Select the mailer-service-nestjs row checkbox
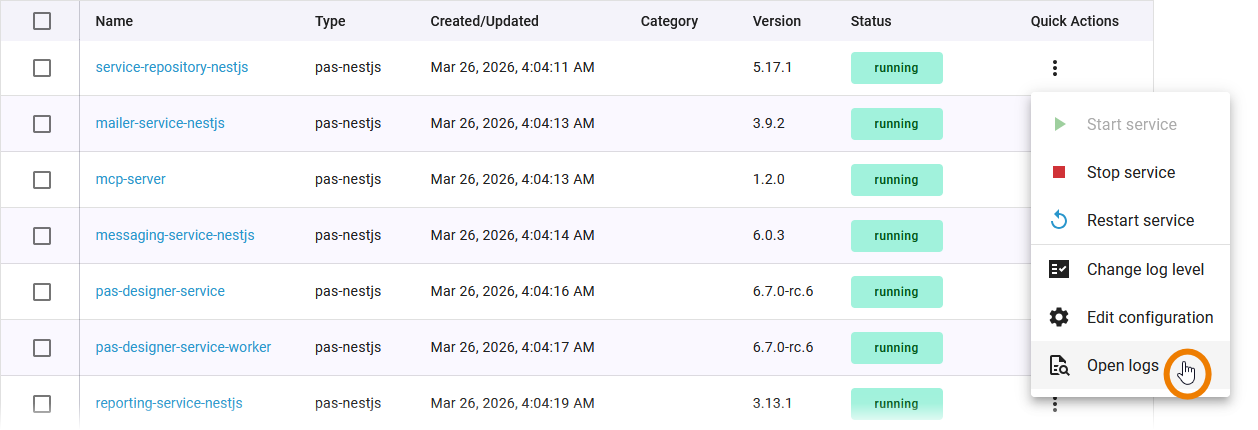Image resolution: width=1258 pixels, height=430 pixels. [42, 124]
